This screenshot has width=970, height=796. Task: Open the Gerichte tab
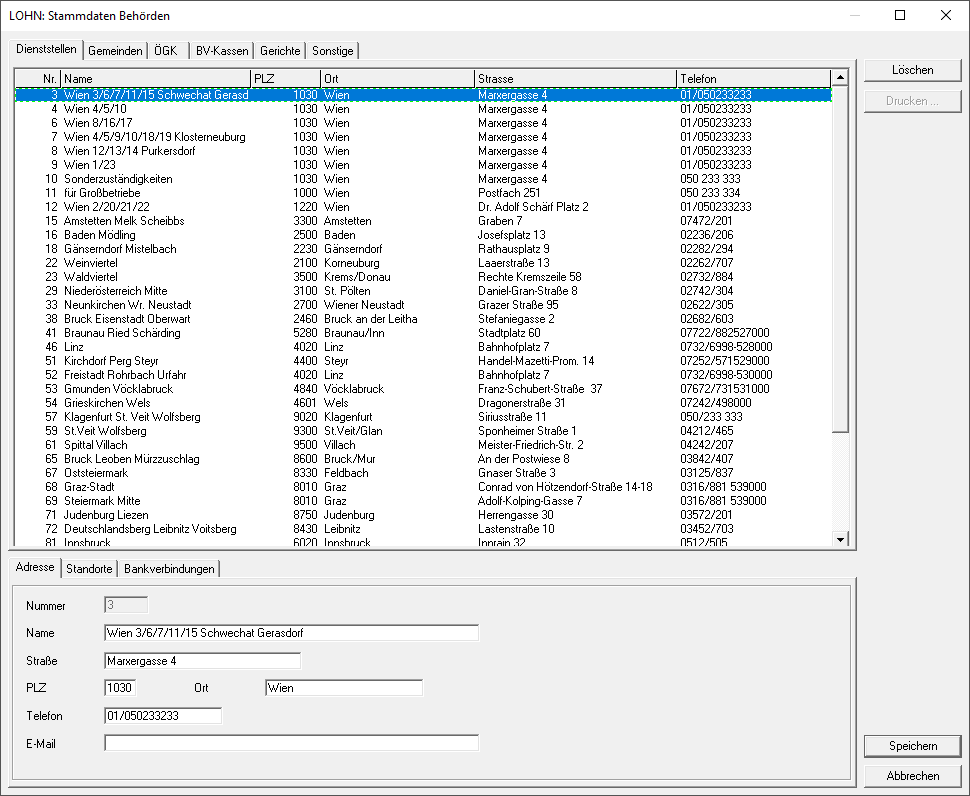(280, 51)
